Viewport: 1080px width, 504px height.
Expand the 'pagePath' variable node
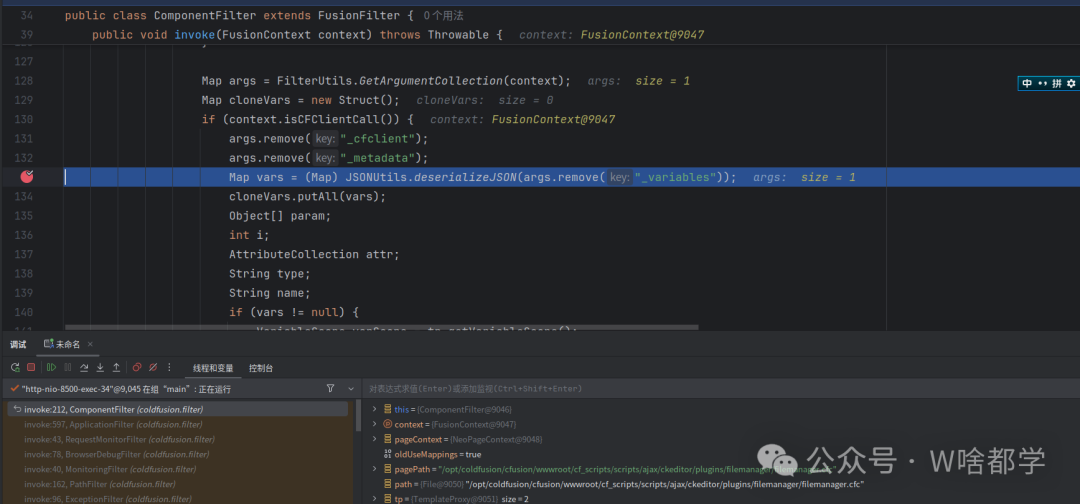tap(374, 470)
